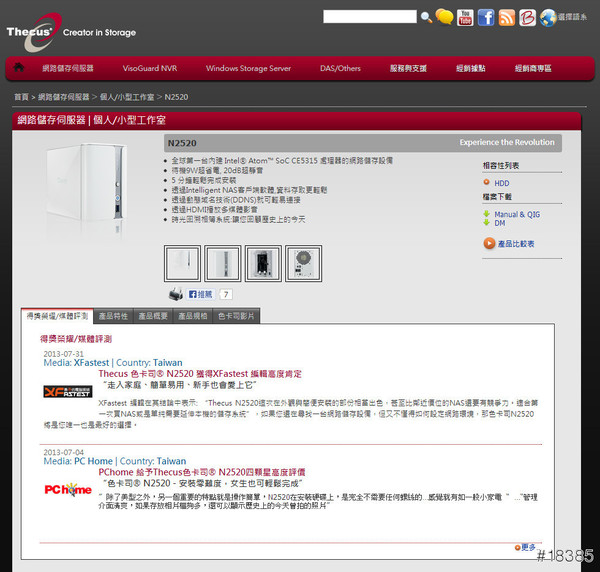Click the printer icon
600x572 pixels.
click(176, 294)
